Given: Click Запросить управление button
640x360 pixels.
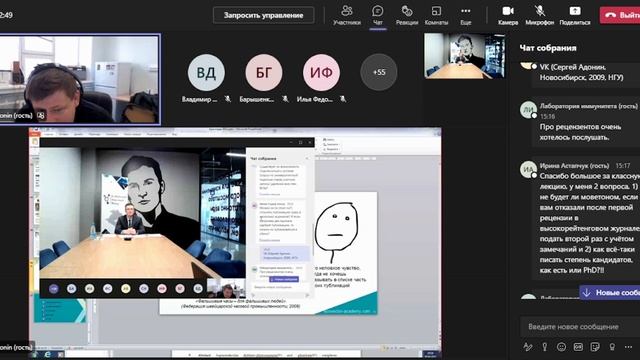Looking at the screenshot, I should pyautogui.click(x=264, y=15).
